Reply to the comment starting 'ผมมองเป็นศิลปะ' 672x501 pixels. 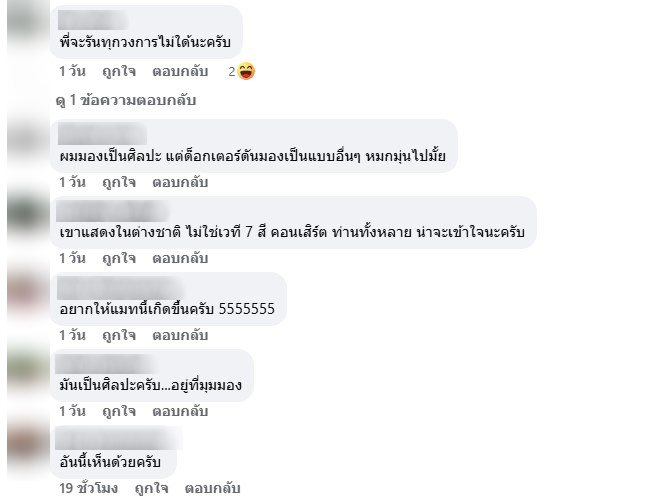(x=180, y=182)
